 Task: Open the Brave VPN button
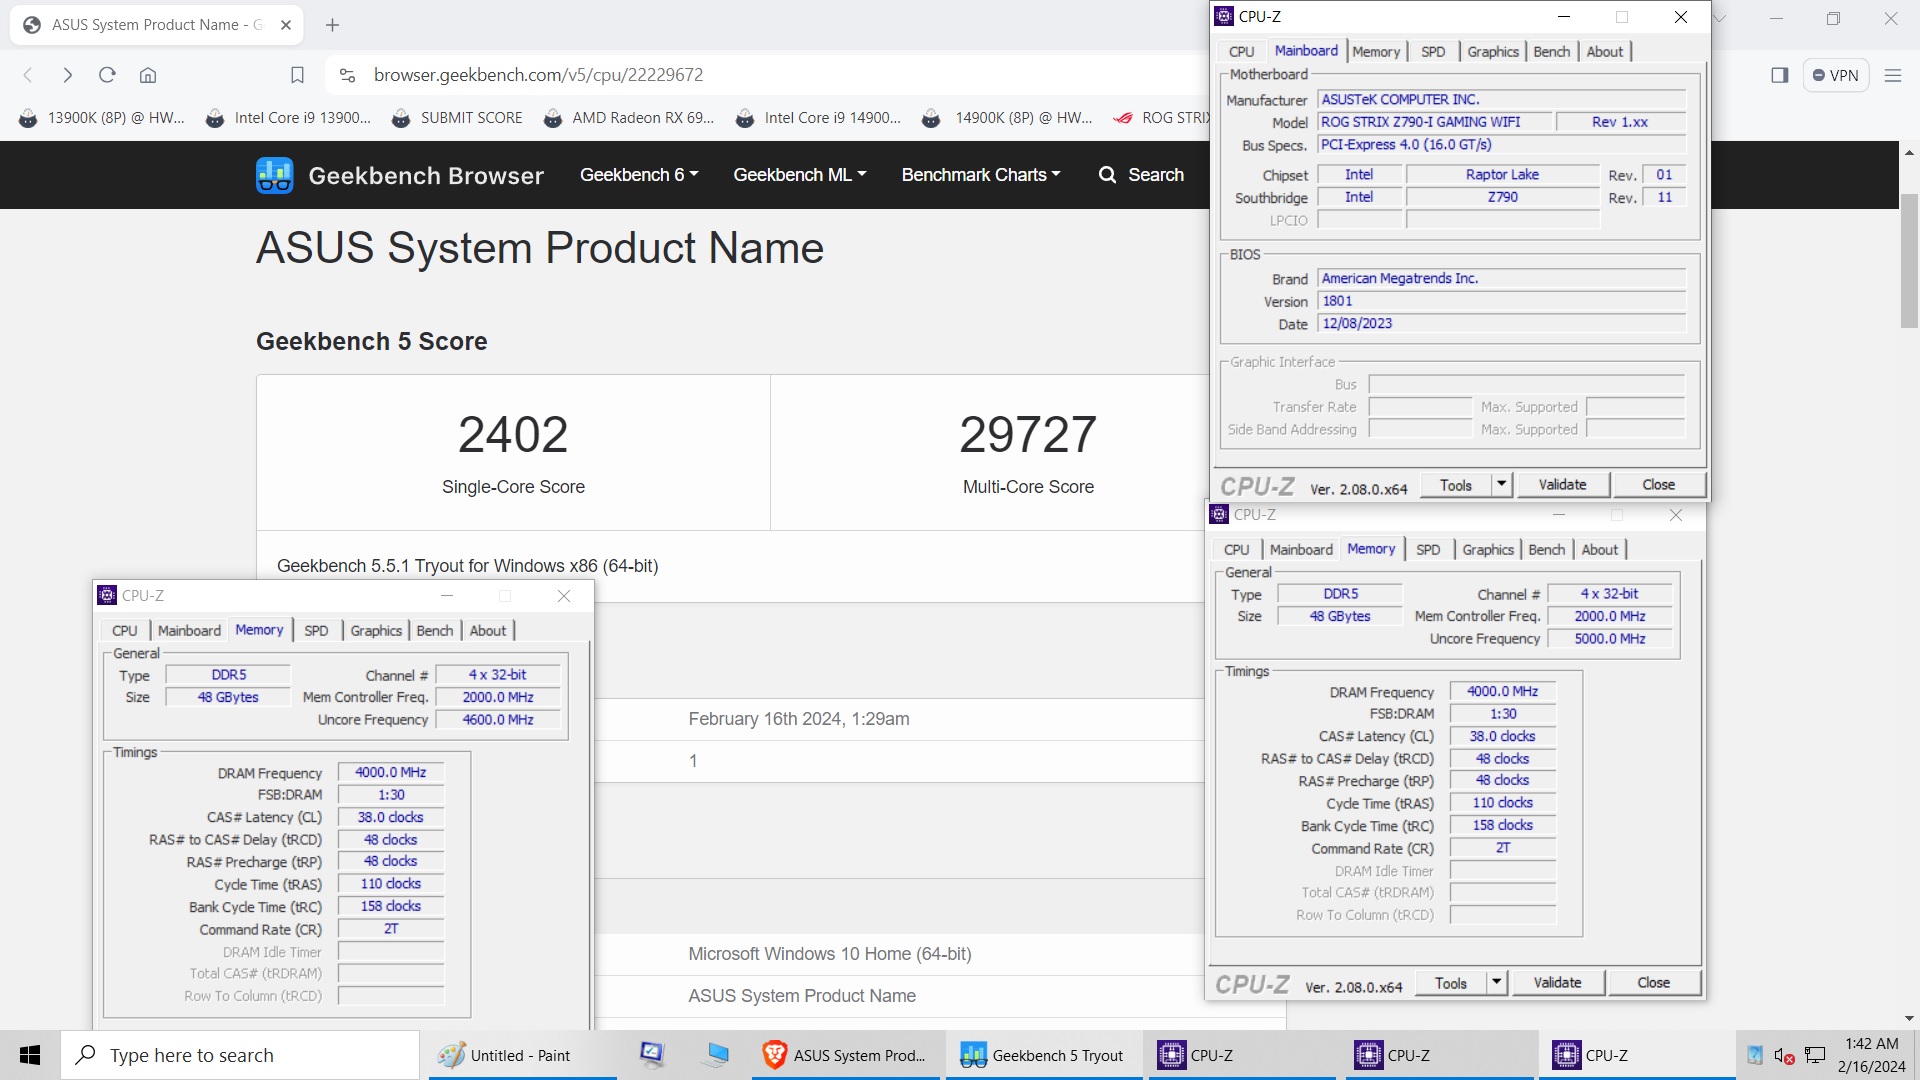[1836, 75]
